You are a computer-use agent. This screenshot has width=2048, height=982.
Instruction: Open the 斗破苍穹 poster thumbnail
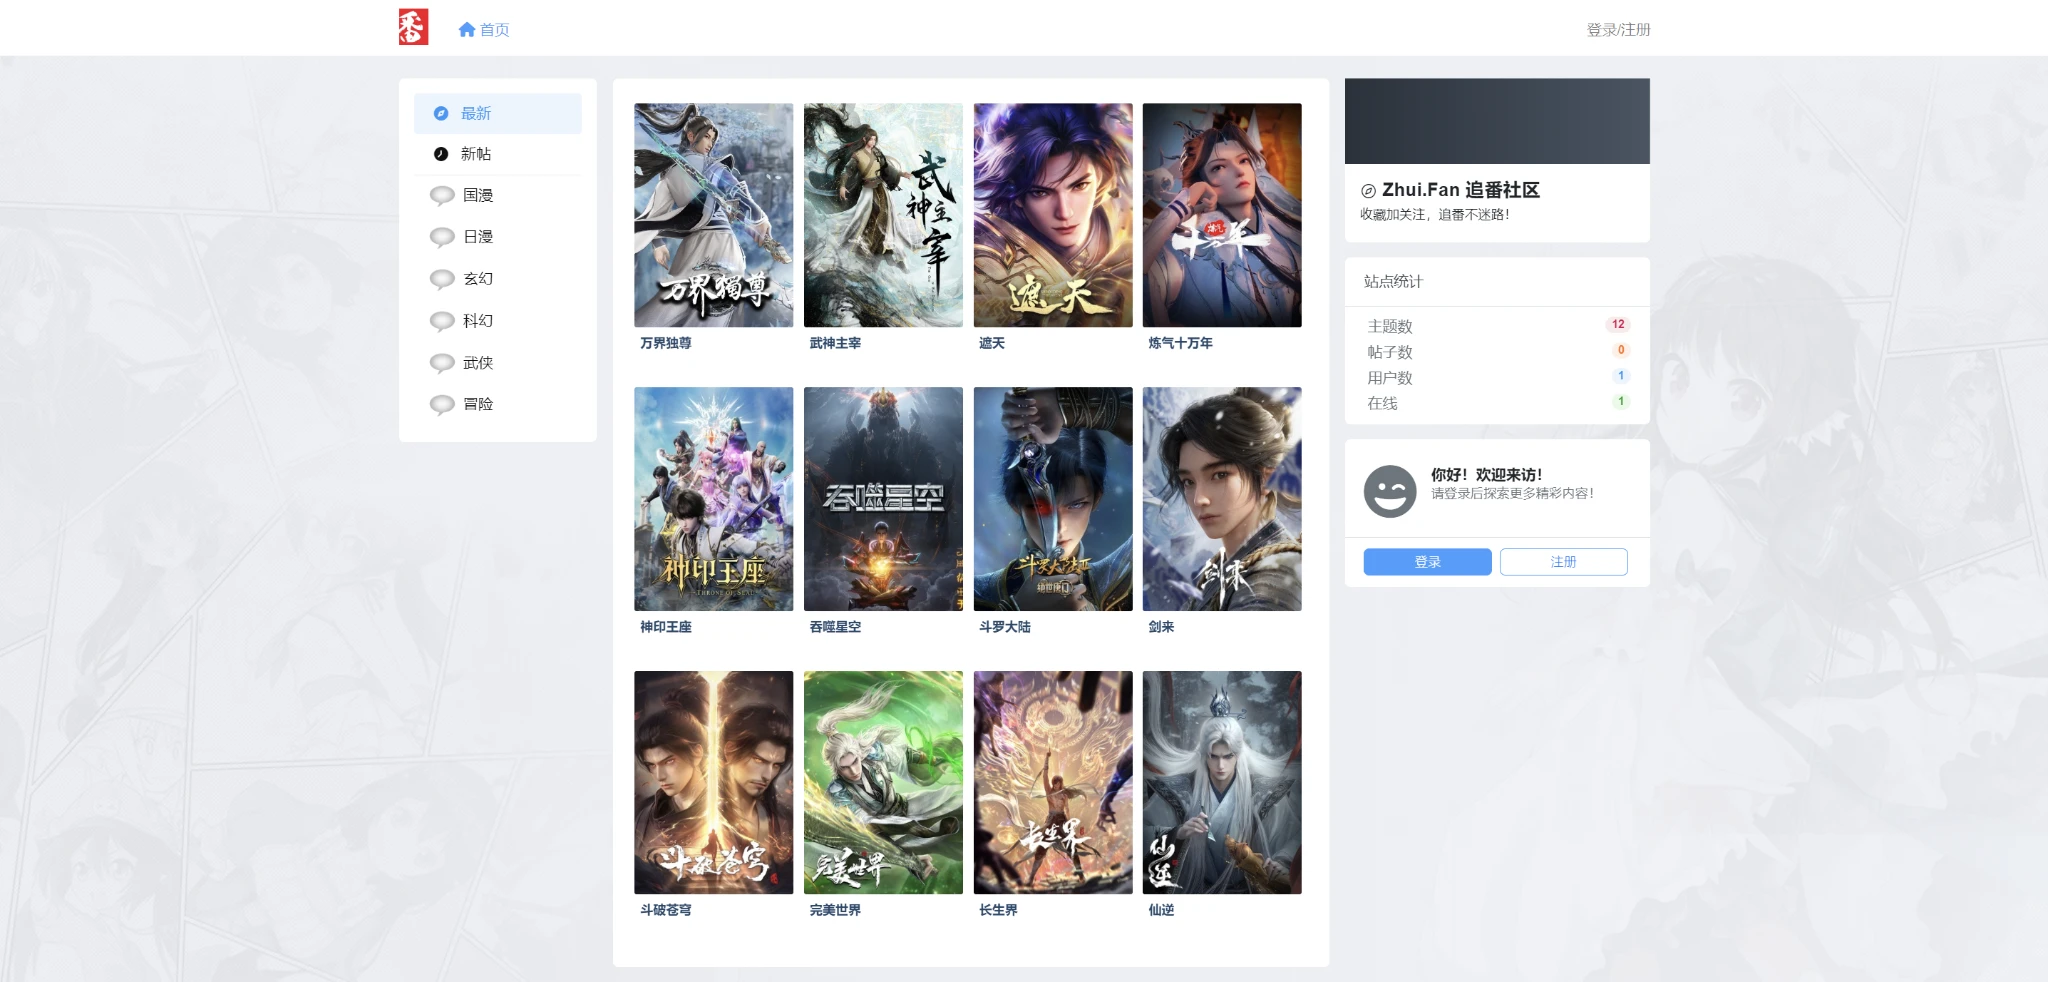point(713,782)
